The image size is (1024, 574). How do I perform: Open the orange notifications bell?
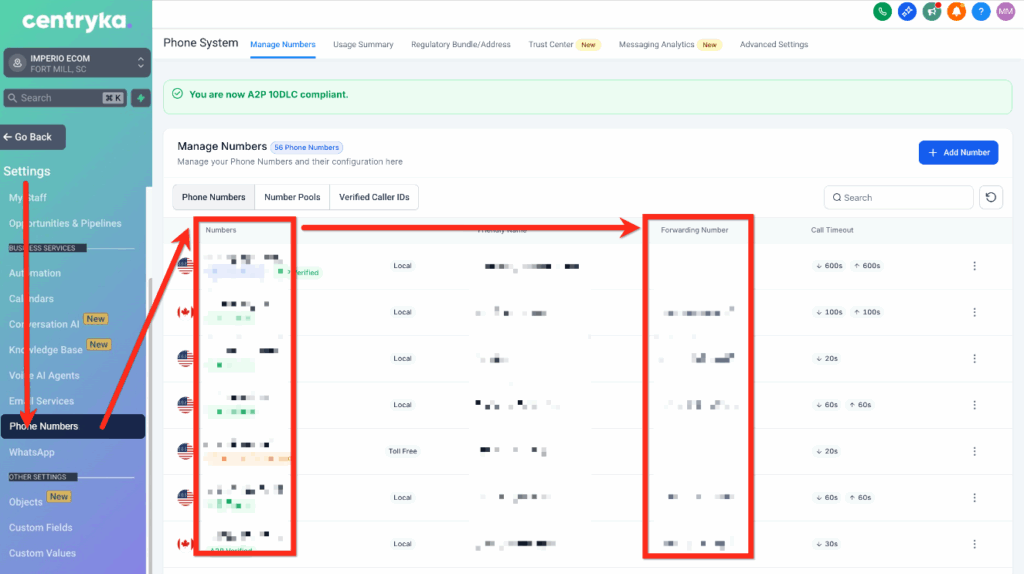(x=956, y=12)
